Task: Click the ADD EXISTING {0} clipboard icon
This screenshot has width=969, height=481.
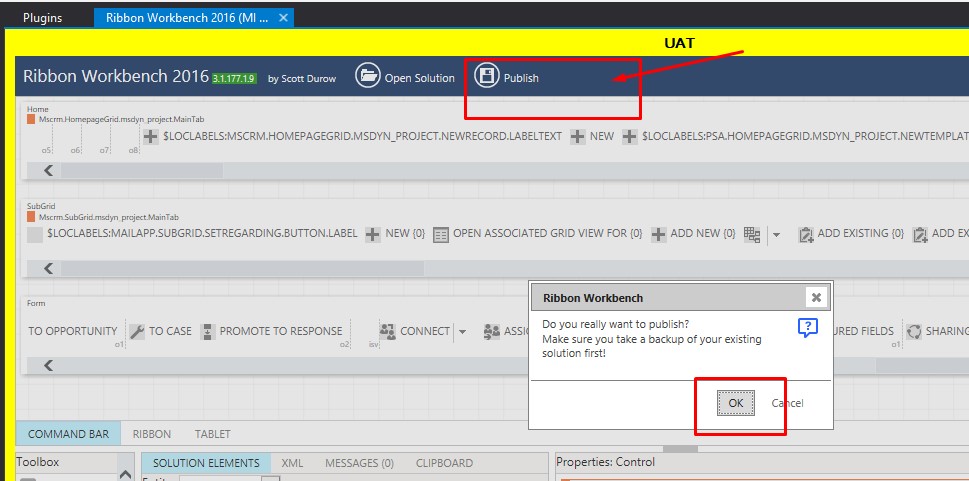Action: pyautogui.click(x=806, y=234)
